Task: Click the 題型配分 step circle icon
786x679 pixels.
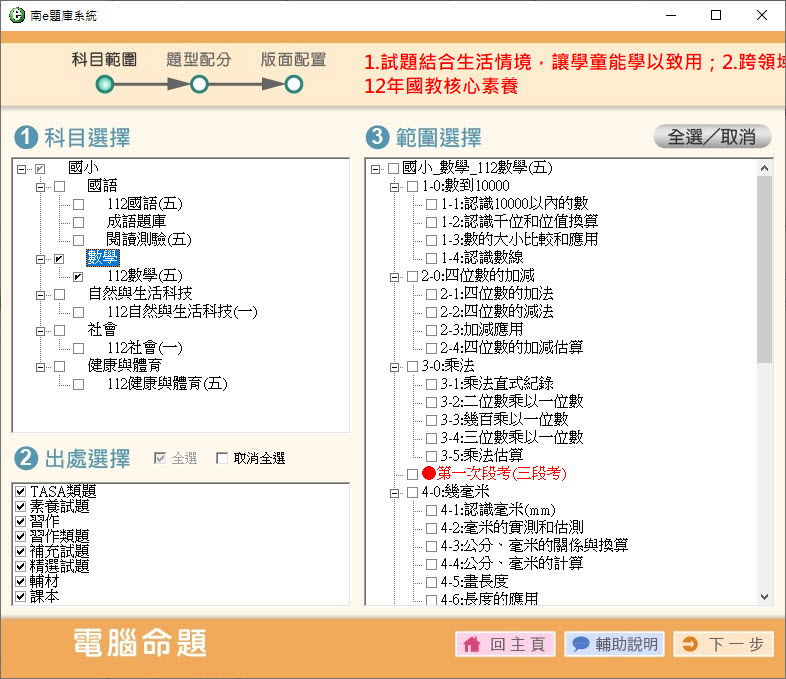Action: tap(199, 85)
